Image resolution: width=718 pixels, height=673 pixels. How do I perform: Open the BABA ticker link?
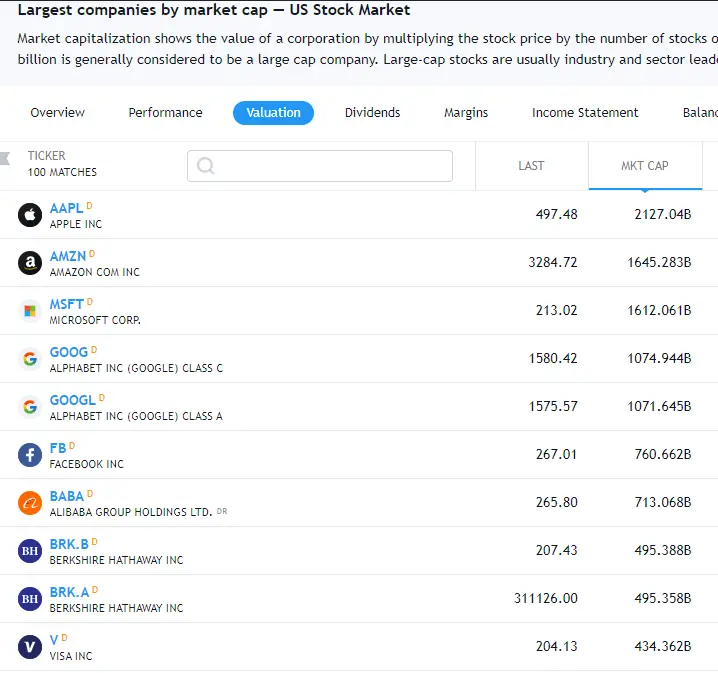point(67,496)
